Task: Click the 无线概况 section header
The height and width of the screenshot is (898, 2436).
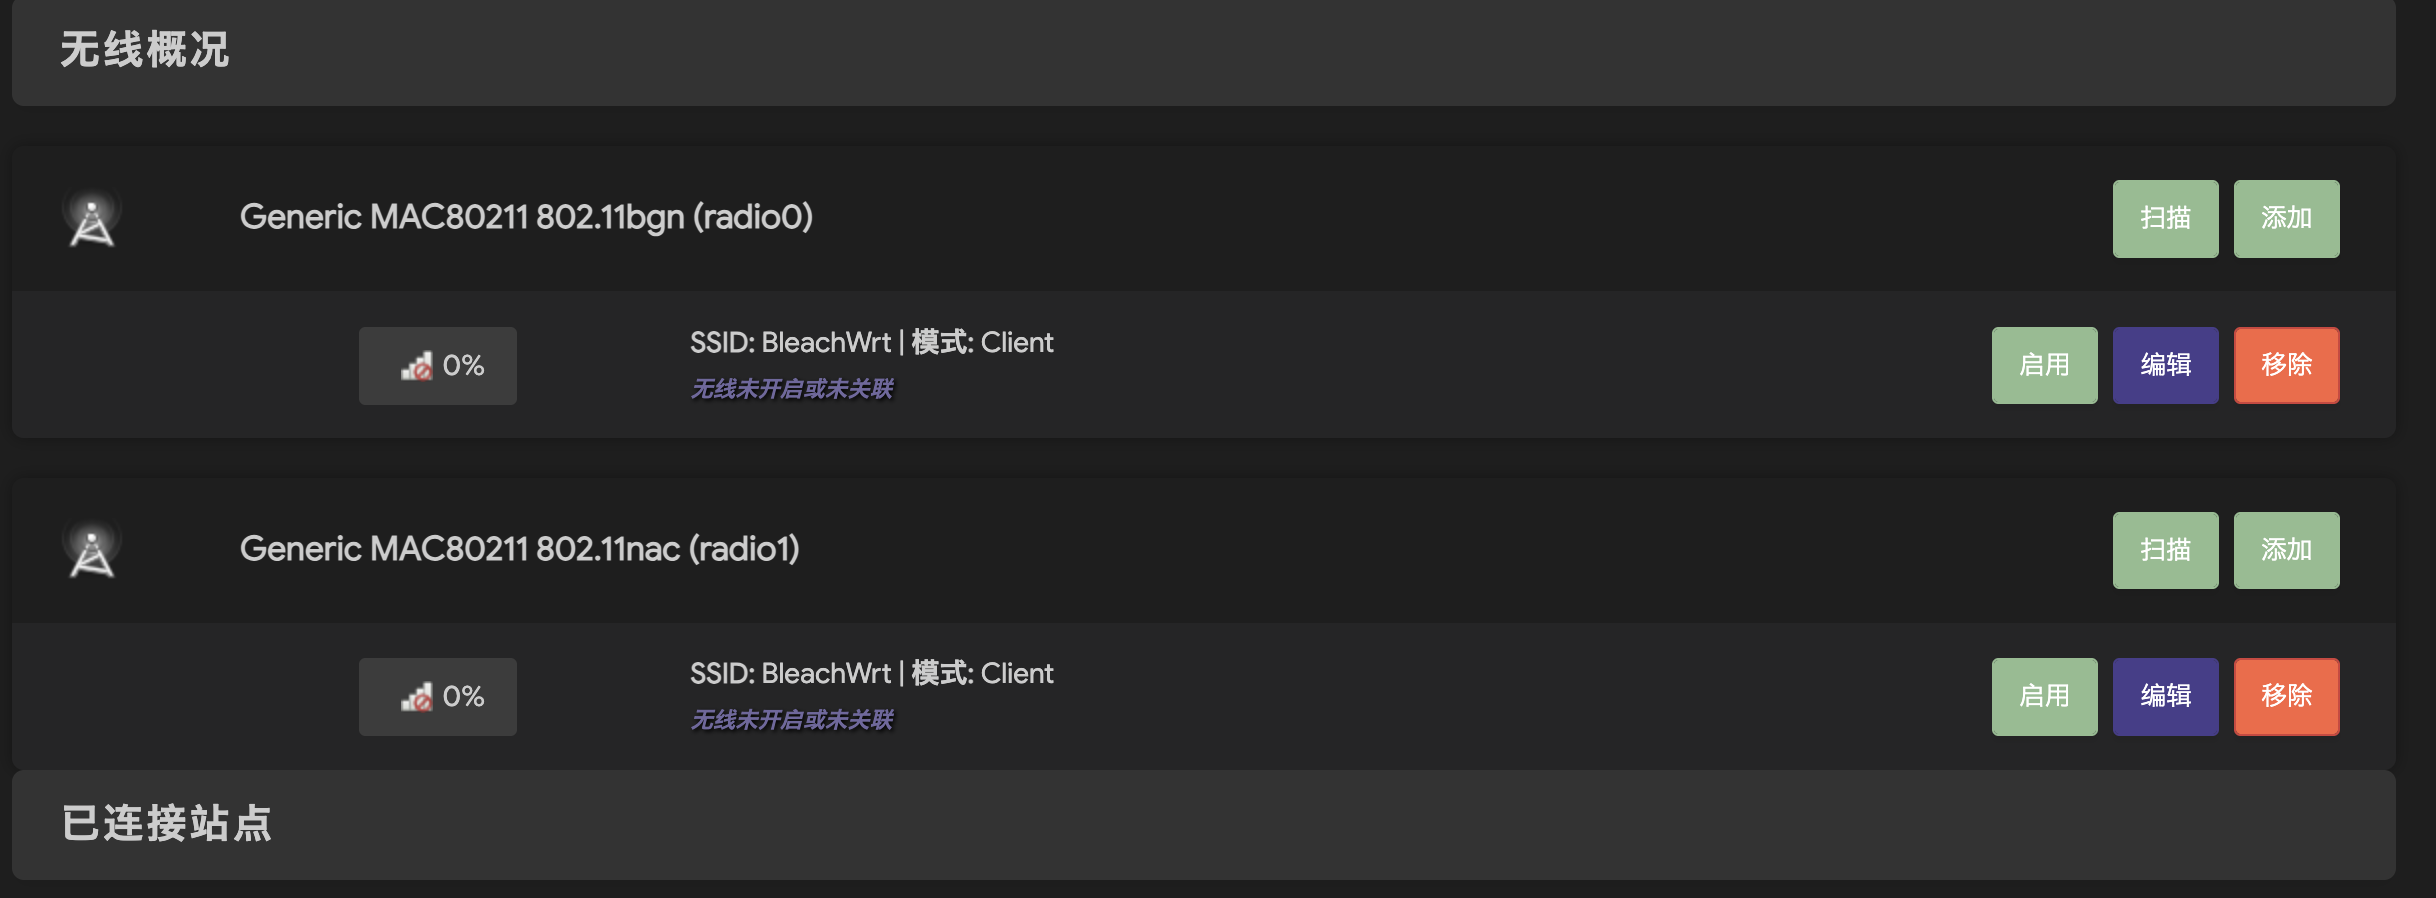Action: (x=145, y=50)
